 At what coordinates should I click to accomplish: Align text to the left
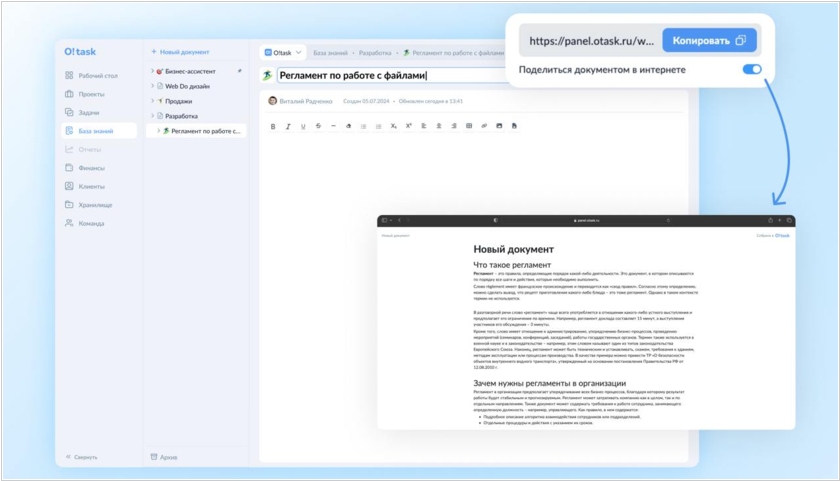[424, 126]
